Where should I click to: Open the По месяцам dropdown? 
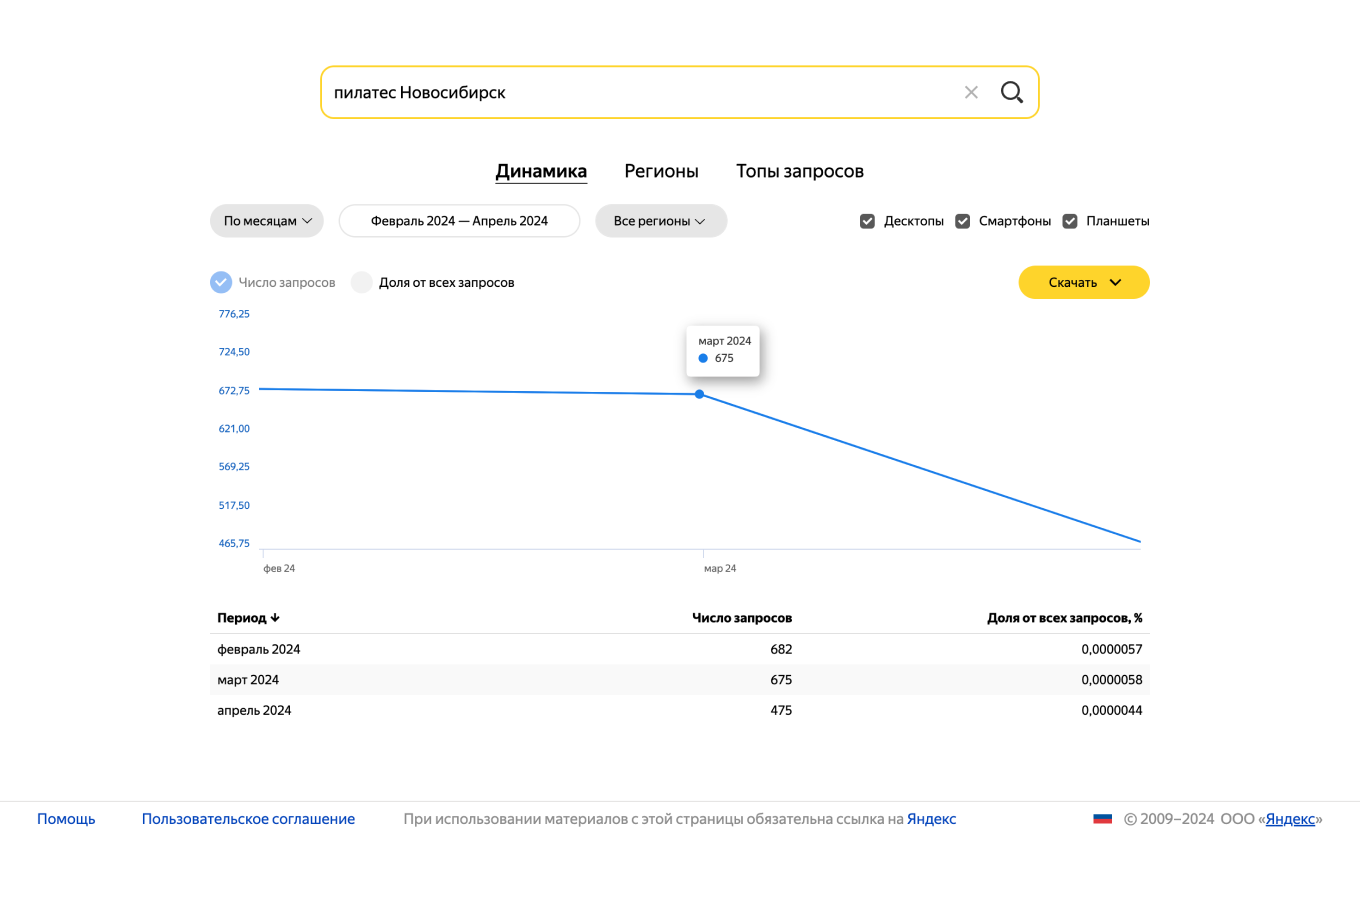pyautogui.click(x=267, y=221)
